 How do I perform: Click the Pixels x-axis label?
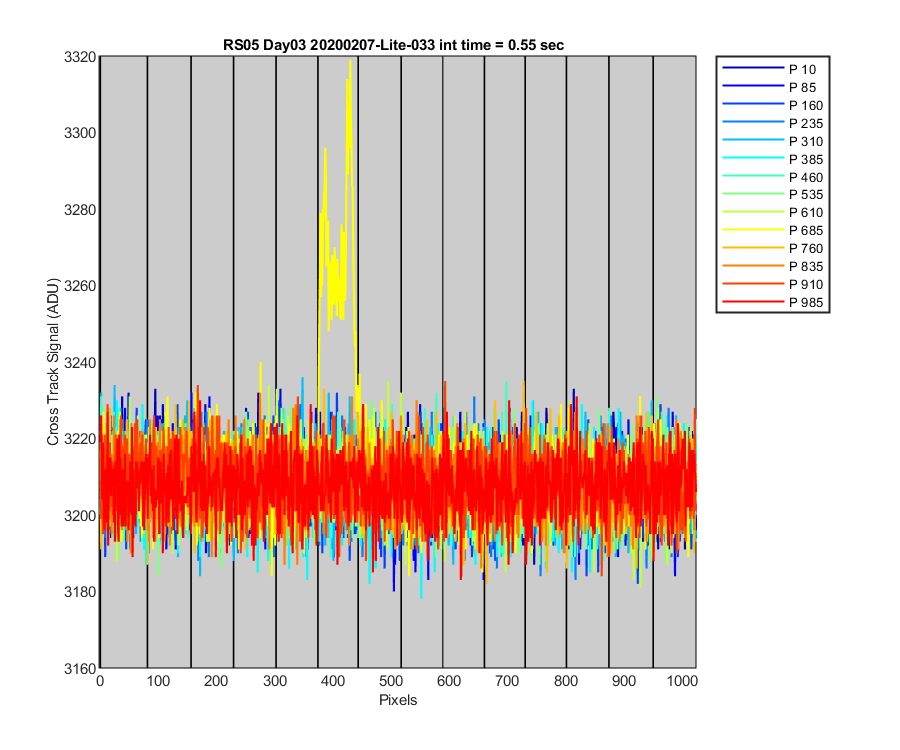pyautogui.click(x=398, y=700)
